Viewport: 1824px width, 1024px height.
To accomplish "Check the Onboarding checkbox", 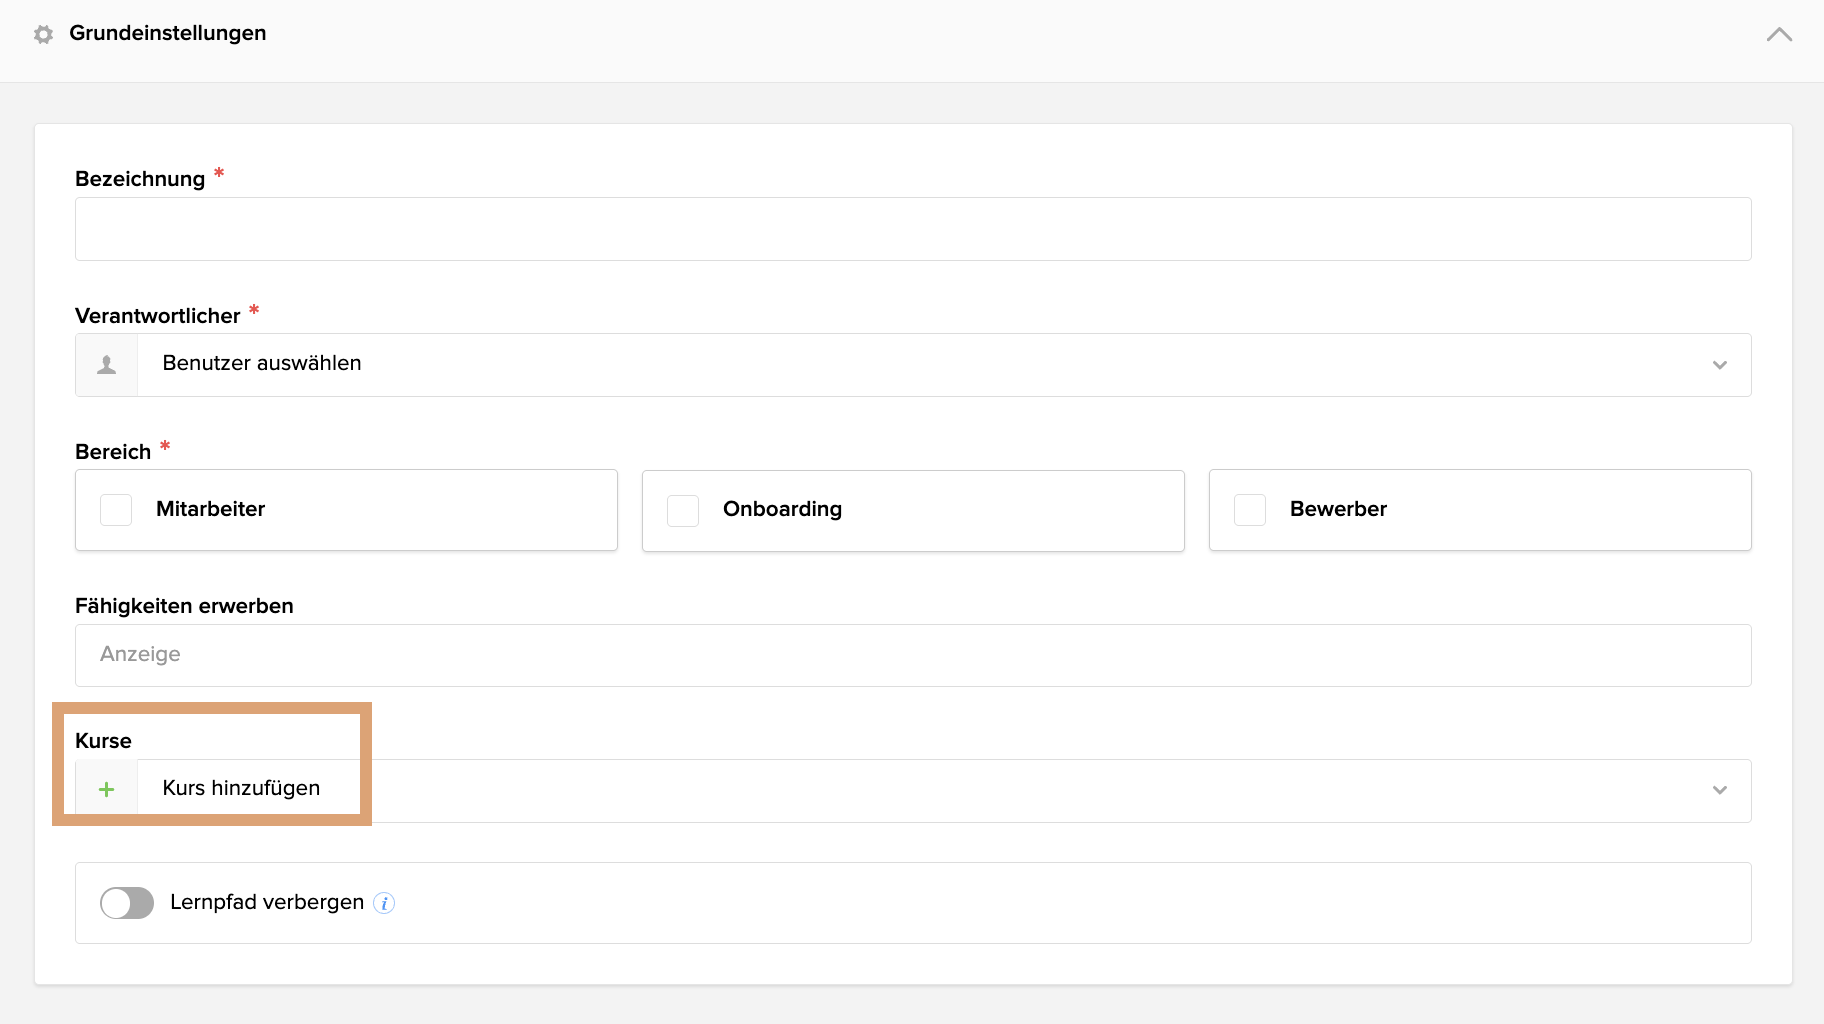I will click(x=683, y=510).
